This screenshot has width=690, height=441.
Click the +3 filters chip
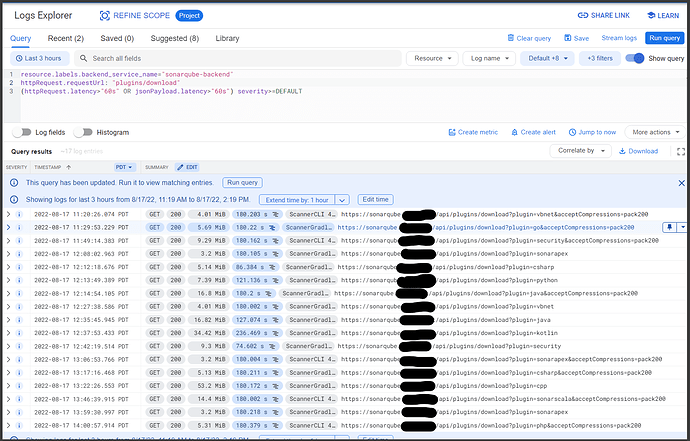pos(600,58)
